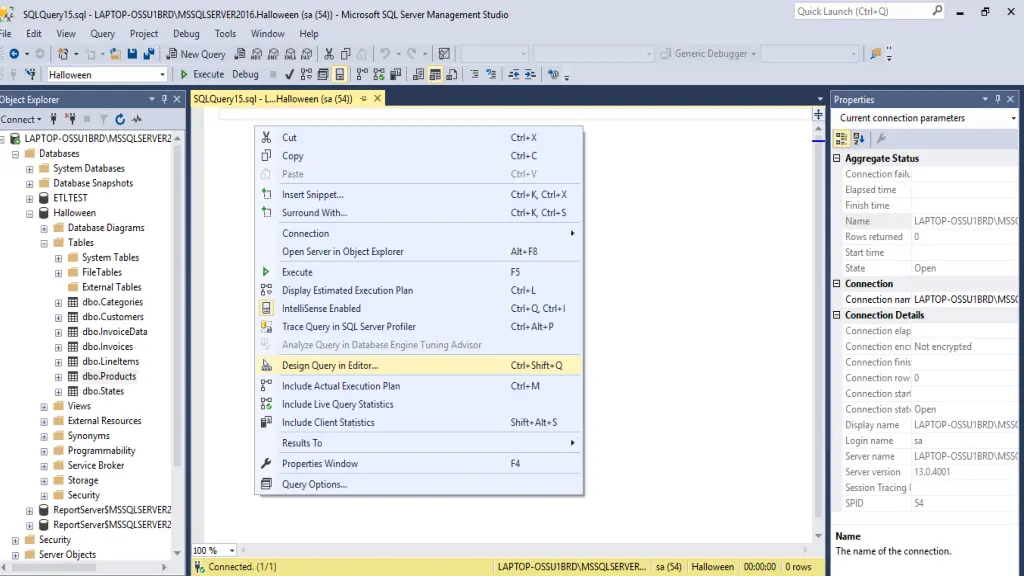Click the Property Pages wrench icon
Image resolution: width=1024 pixels, height=576 pixels.
pos(881,138)
